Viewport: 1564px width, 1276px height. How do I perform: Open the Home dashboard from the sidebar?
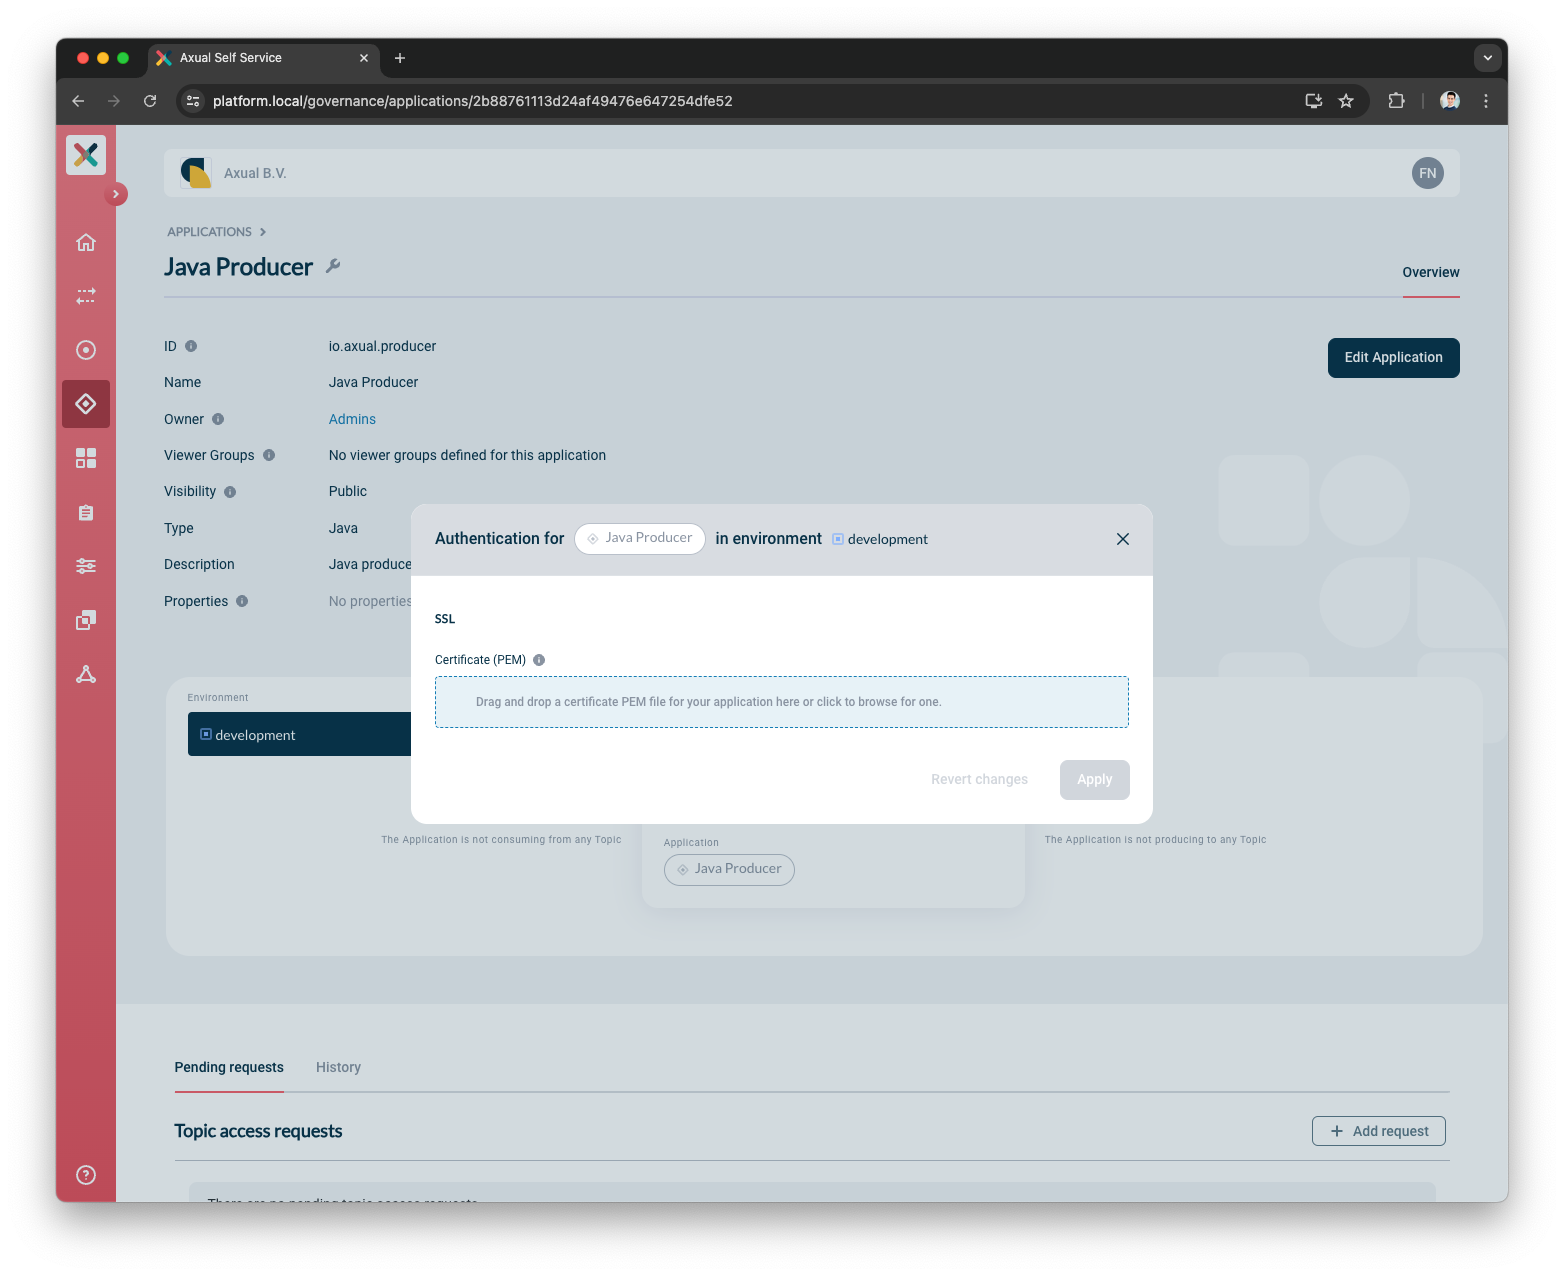point(86,242)
